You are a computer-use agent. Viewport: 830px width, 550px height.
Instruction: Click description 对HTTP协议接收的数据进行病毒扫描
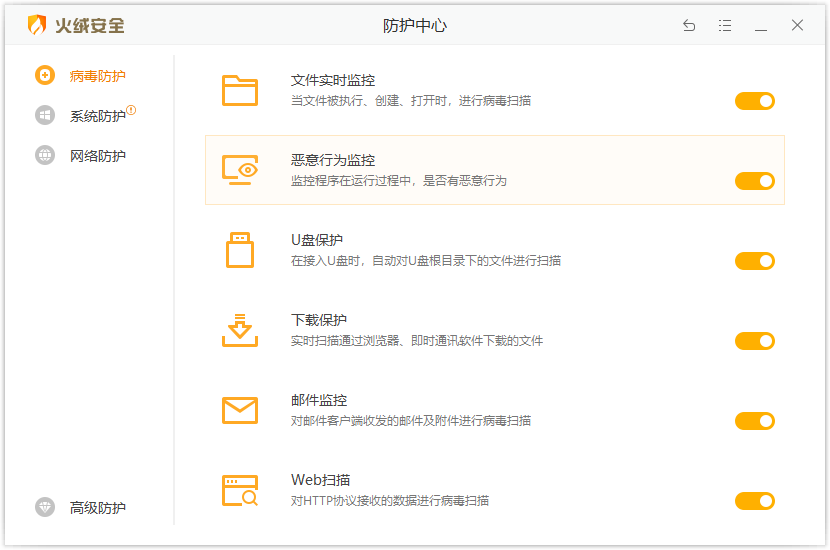390,500
